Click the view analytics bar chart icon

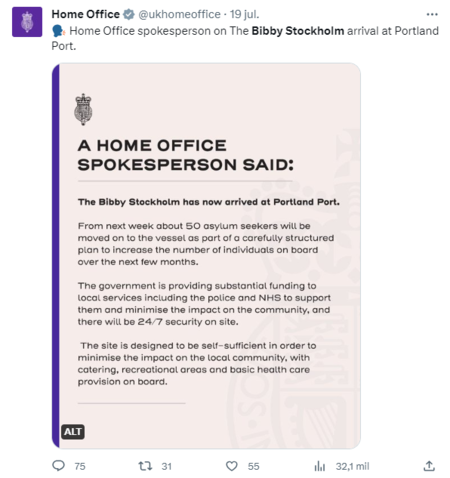point(319,466)
